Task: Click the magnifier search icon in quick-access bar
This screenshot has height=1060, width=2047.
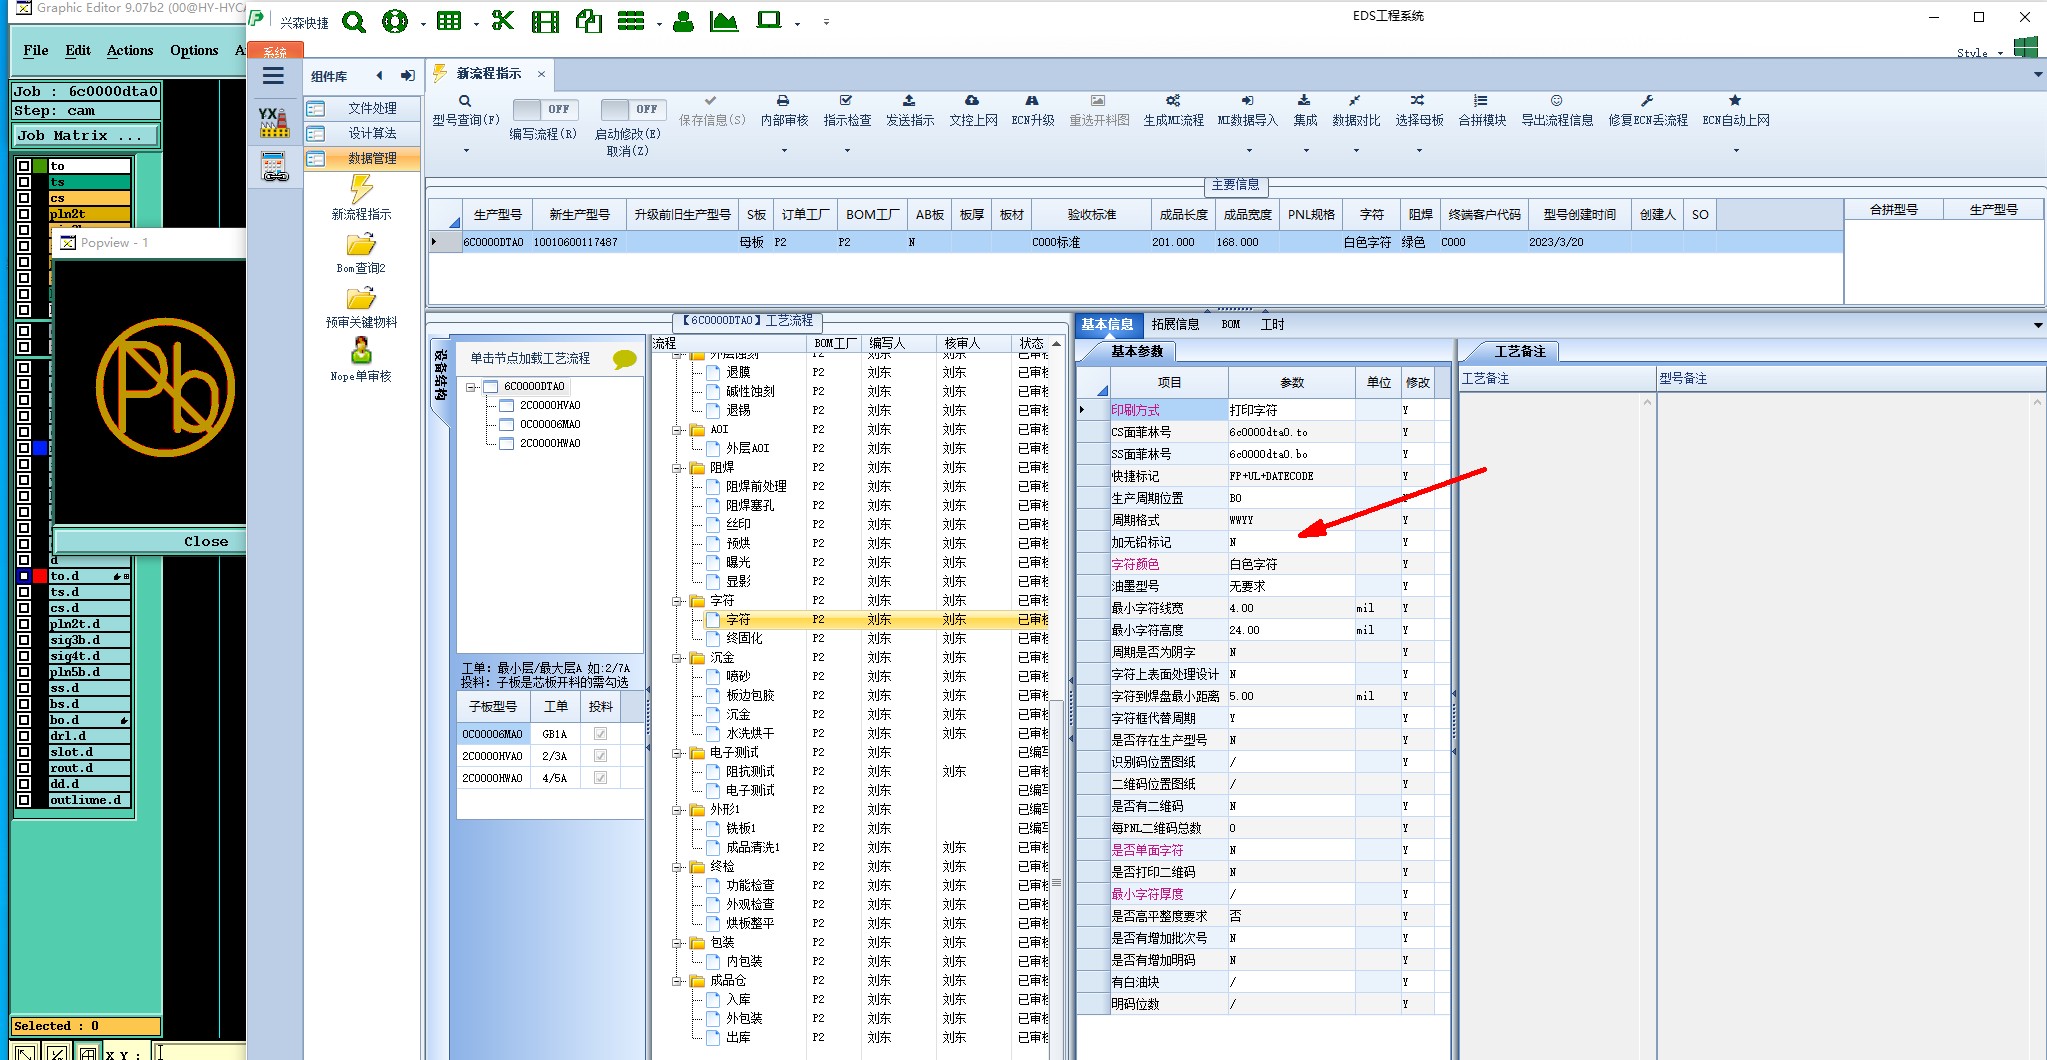Action: [x=354, y=21]
